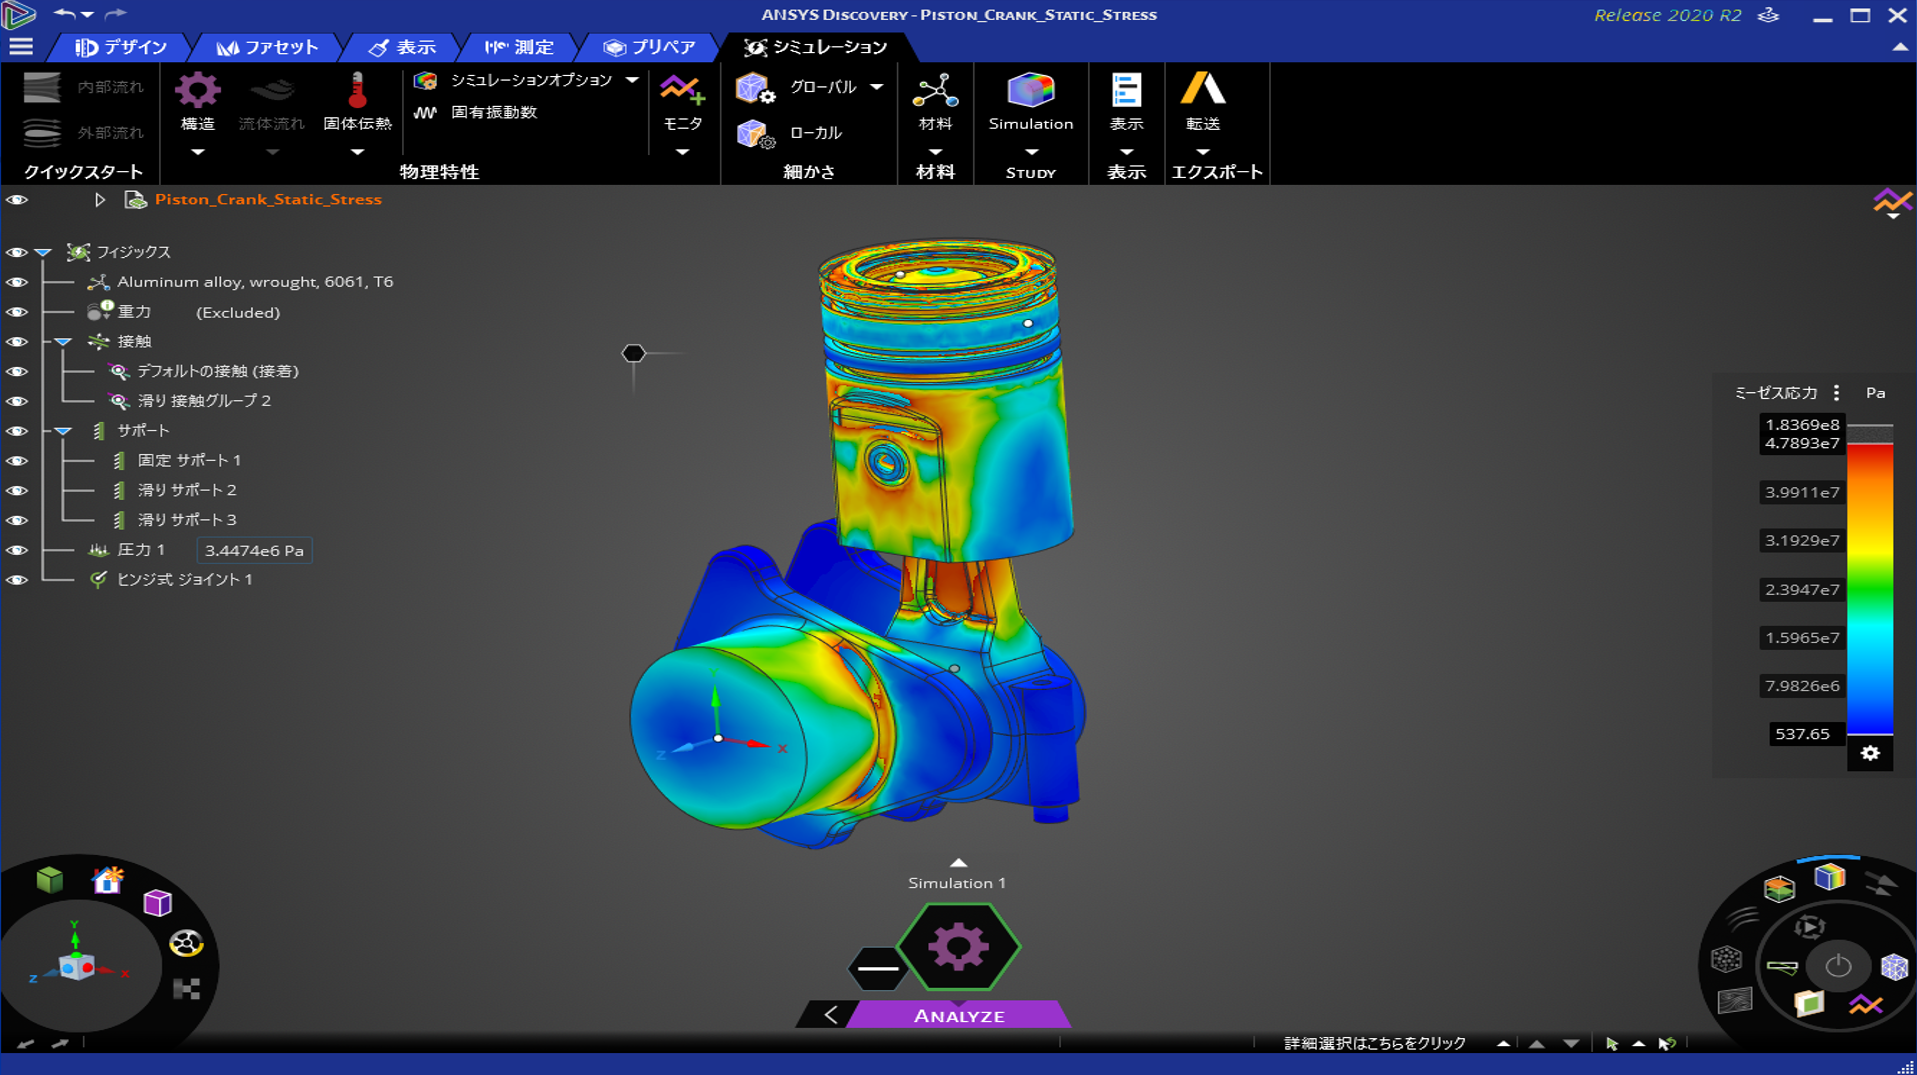
Task: Click the power icon in result wheel
Action: [x=1838, y=966]
